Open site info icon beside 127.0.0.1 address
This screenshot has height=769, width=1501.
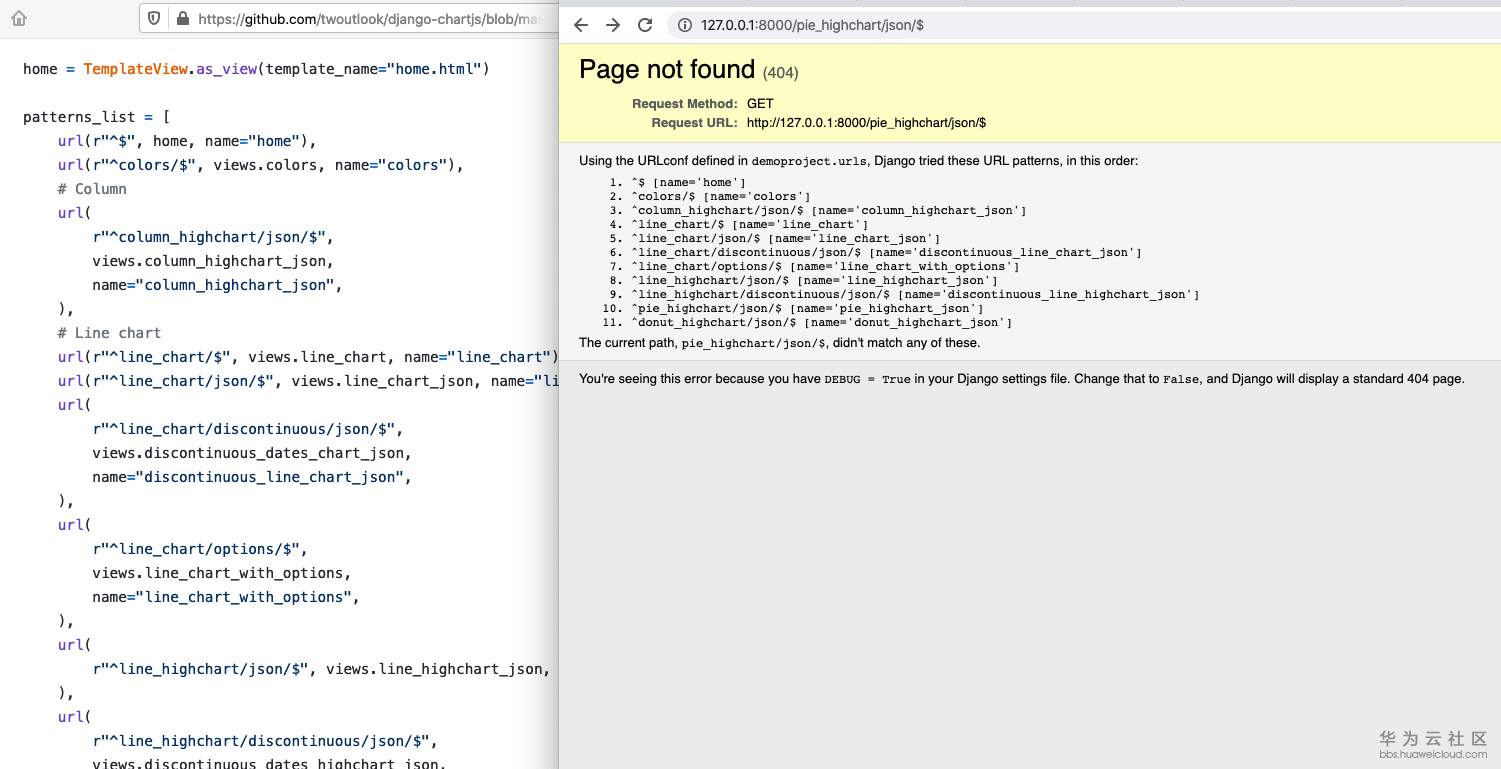click(685, 25)
